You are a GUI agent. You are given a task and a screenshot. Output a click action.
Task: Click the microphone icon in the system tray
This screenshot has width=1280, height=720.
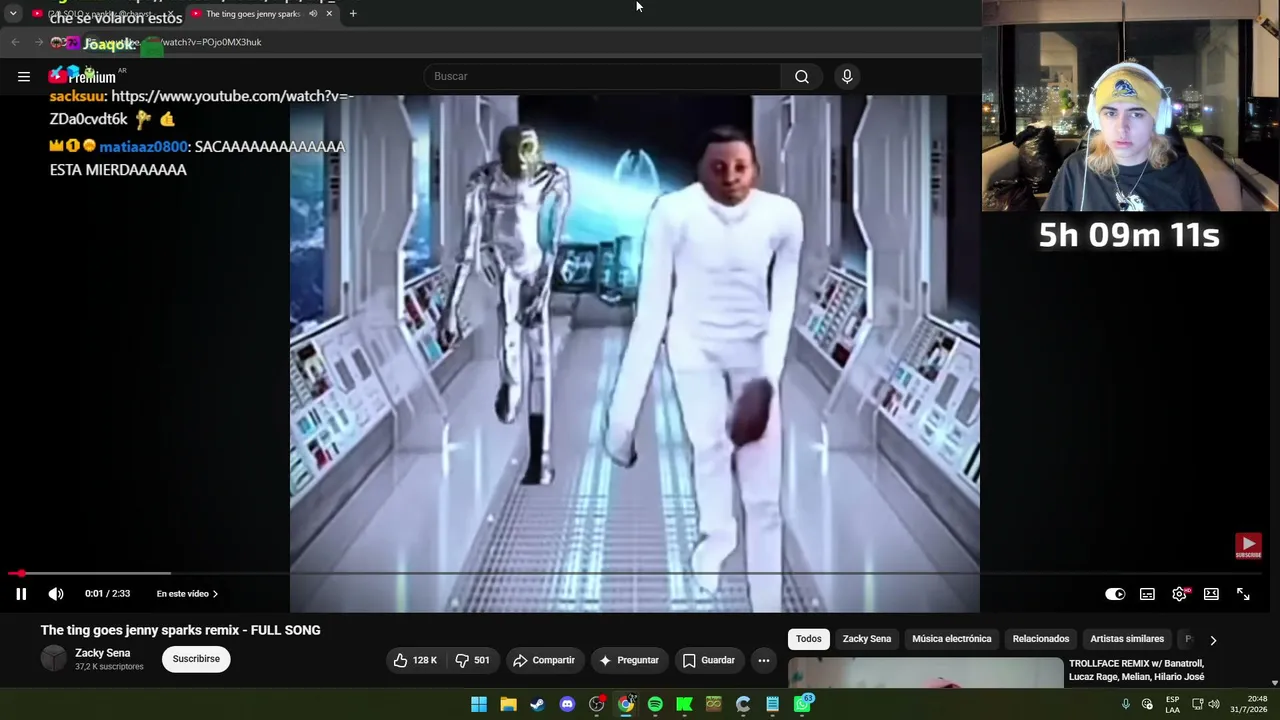(1126, 704)
